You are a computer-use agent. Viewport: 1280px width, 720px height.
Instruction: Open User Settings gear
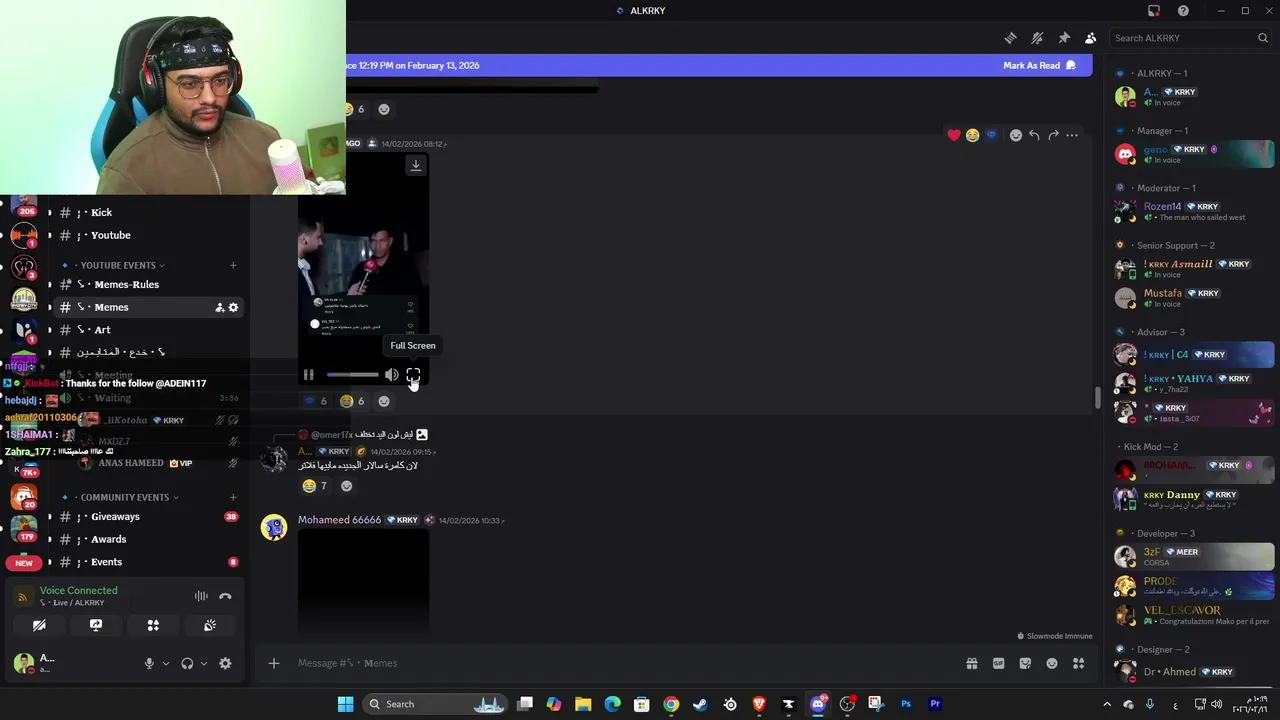(225, 663)
